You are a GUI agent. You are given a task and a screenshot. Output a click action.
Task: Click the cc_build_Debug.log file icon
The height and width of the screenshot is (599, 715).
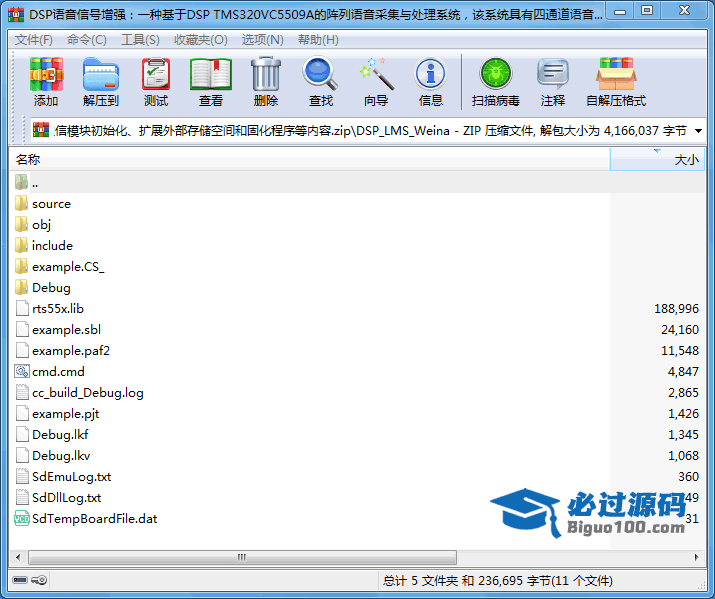click(x=22, y=392)
